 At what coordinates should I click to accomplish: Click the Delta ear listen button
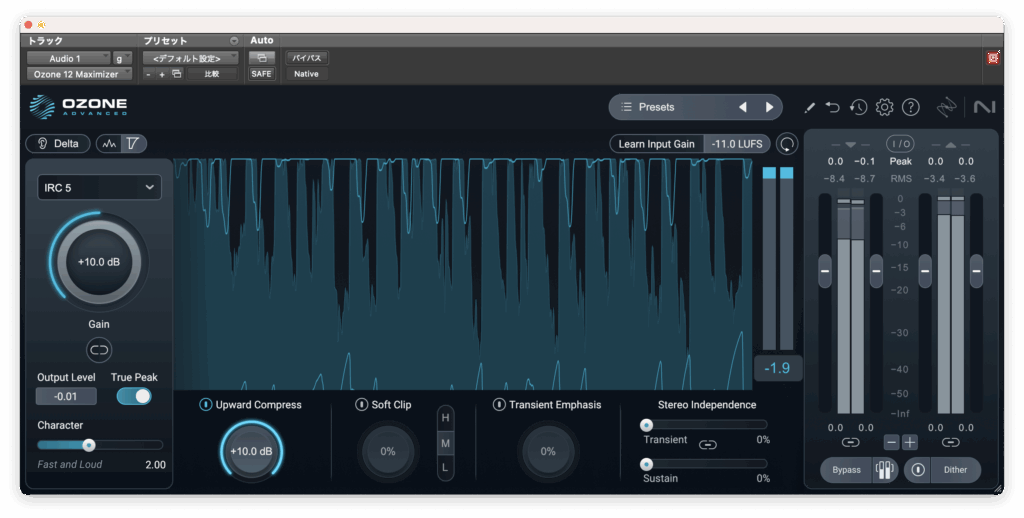58,143
